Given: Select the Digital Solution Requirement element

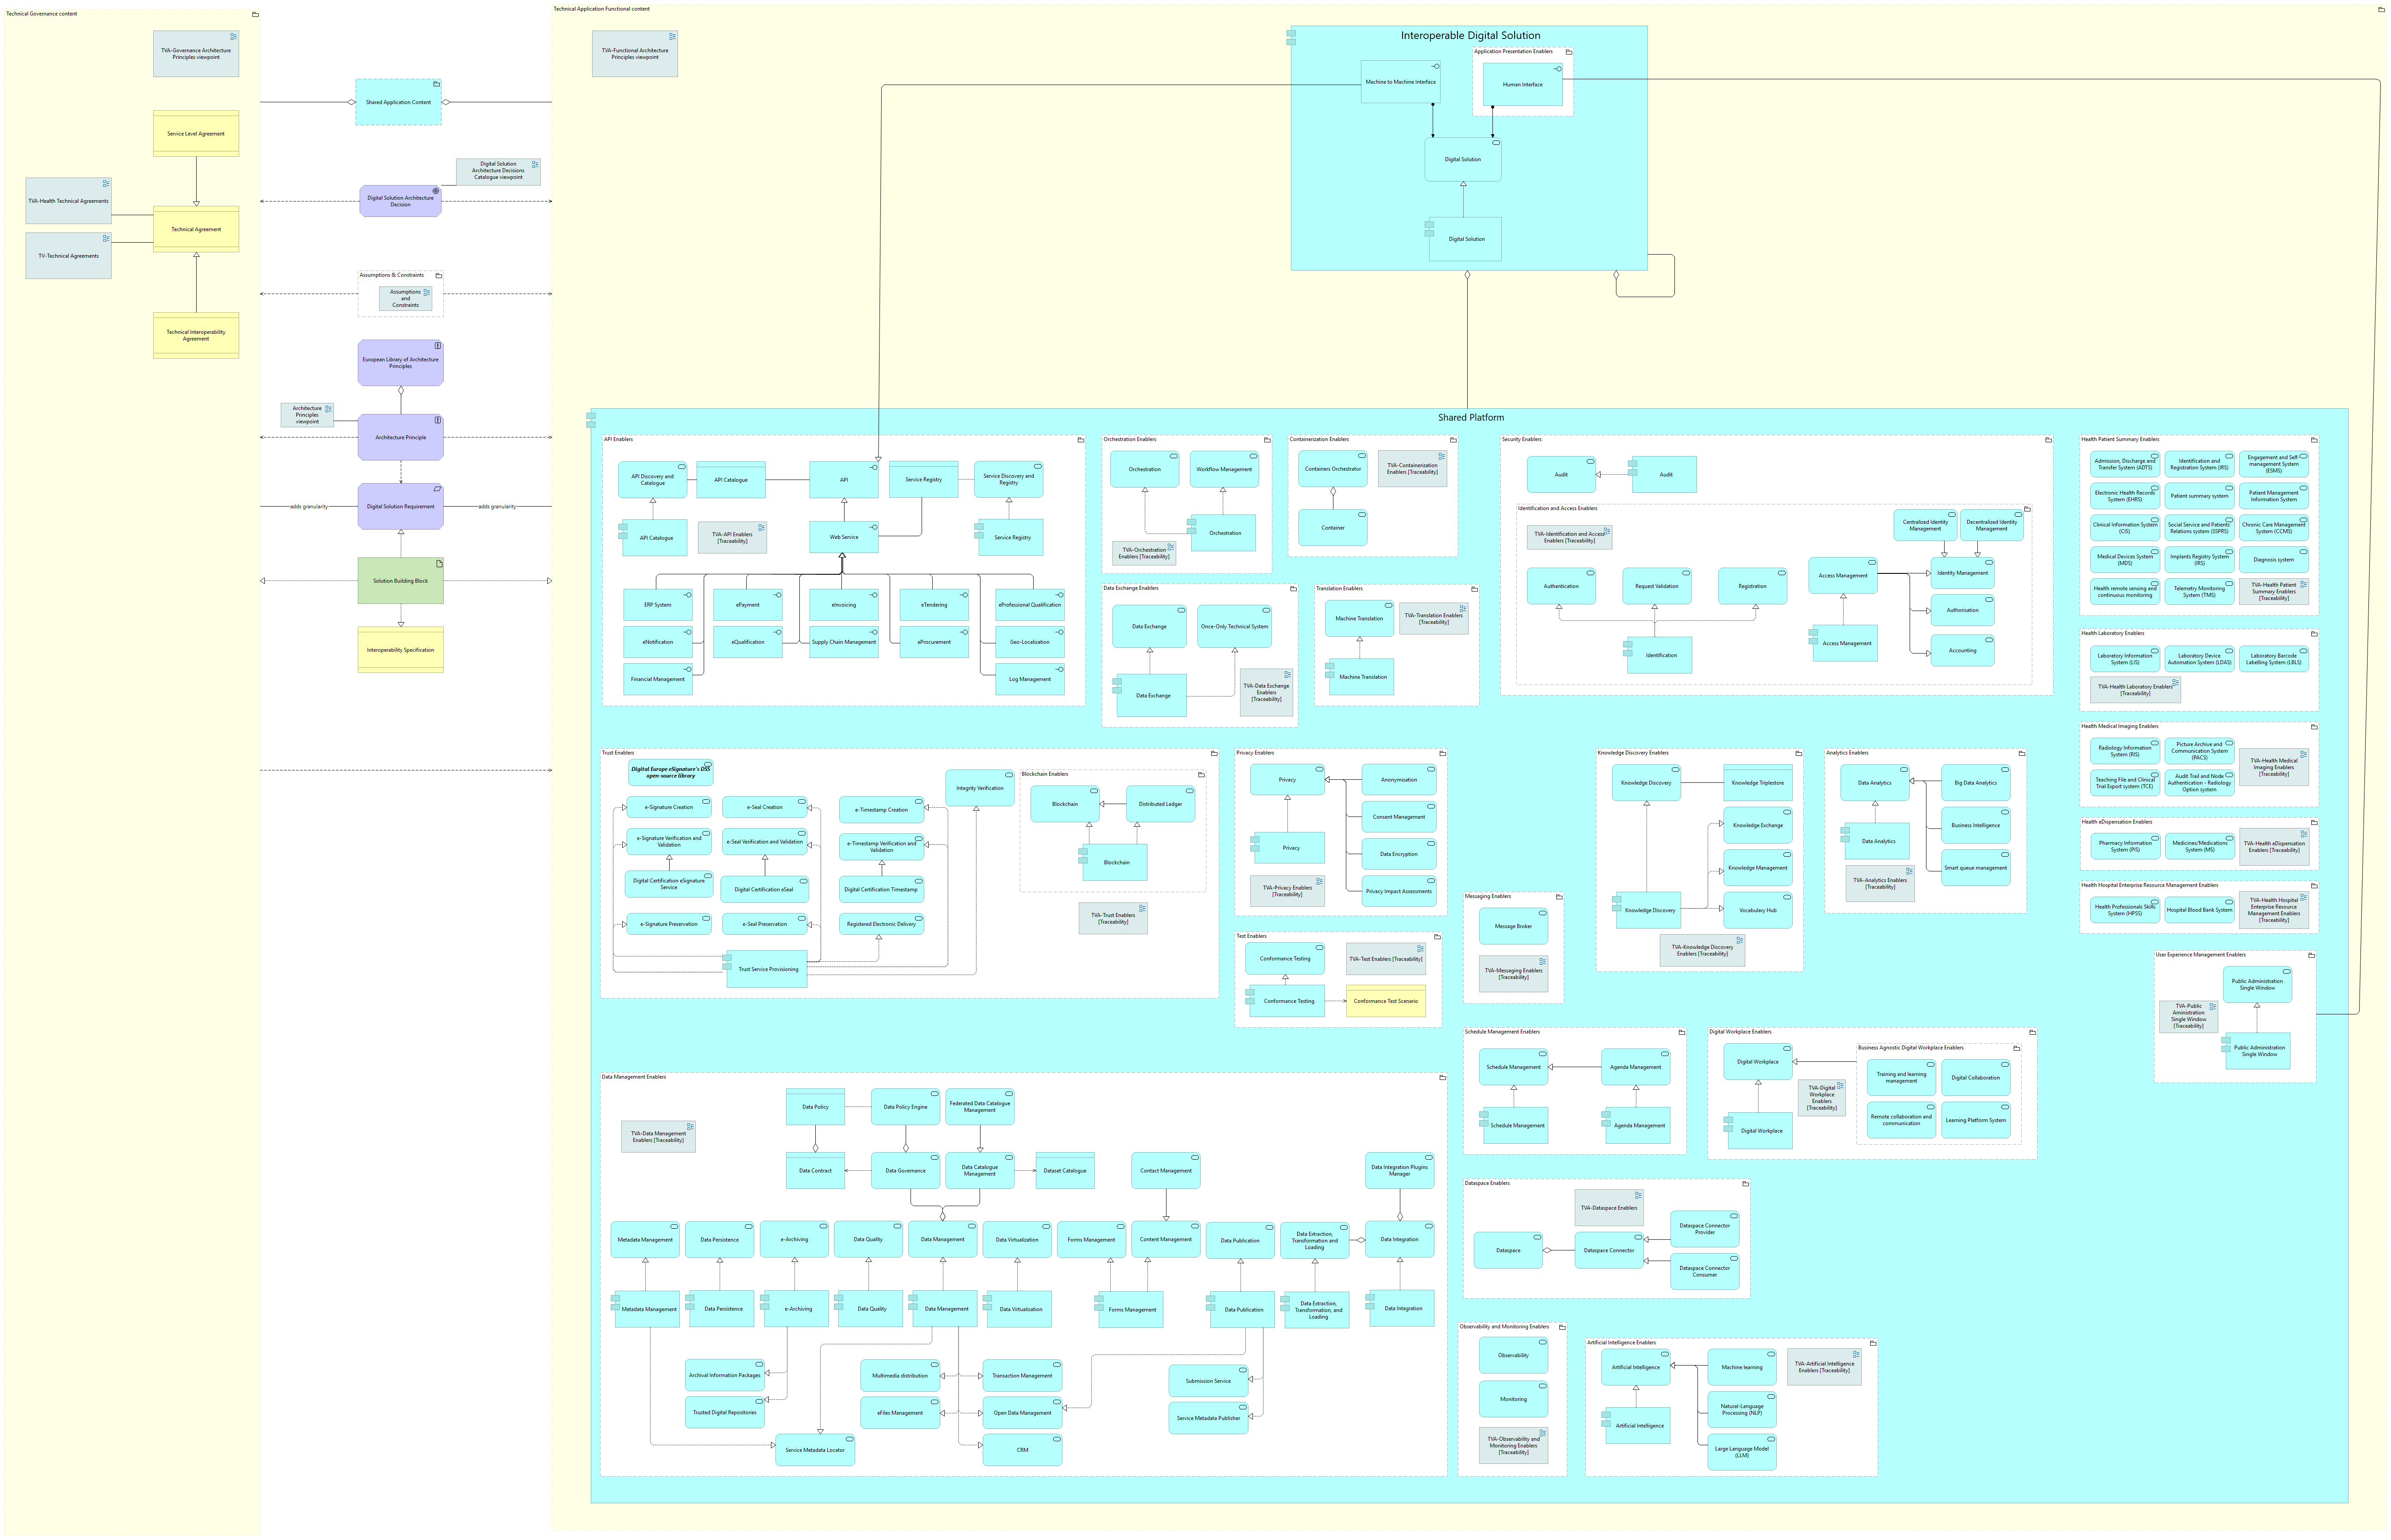Looking at the screenshot, I should (x=400, y=507).
